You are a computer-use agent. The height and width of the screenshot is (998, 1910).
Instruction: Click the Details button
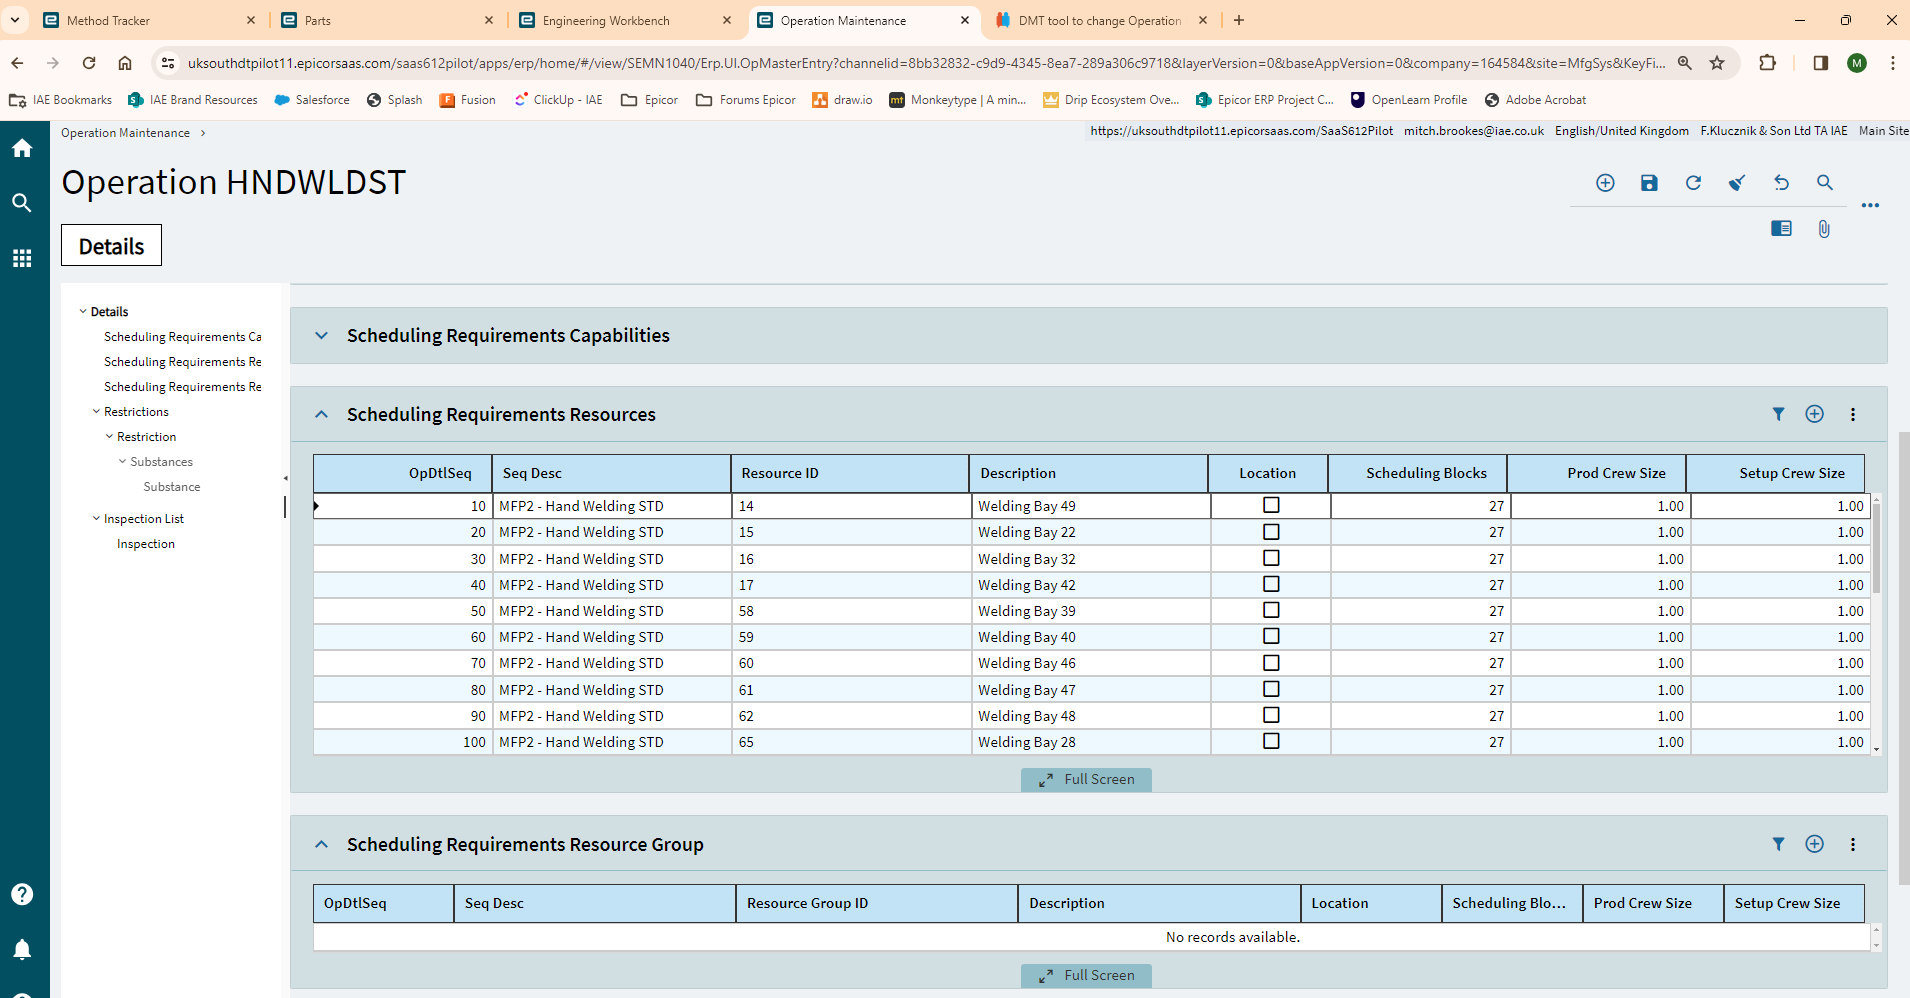111,246
